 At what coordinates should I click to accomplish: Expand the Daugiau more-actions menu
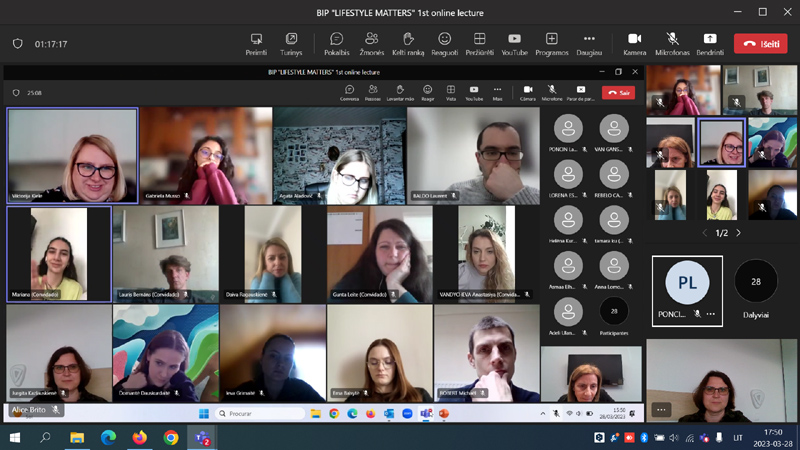click(x=589, y=39)
